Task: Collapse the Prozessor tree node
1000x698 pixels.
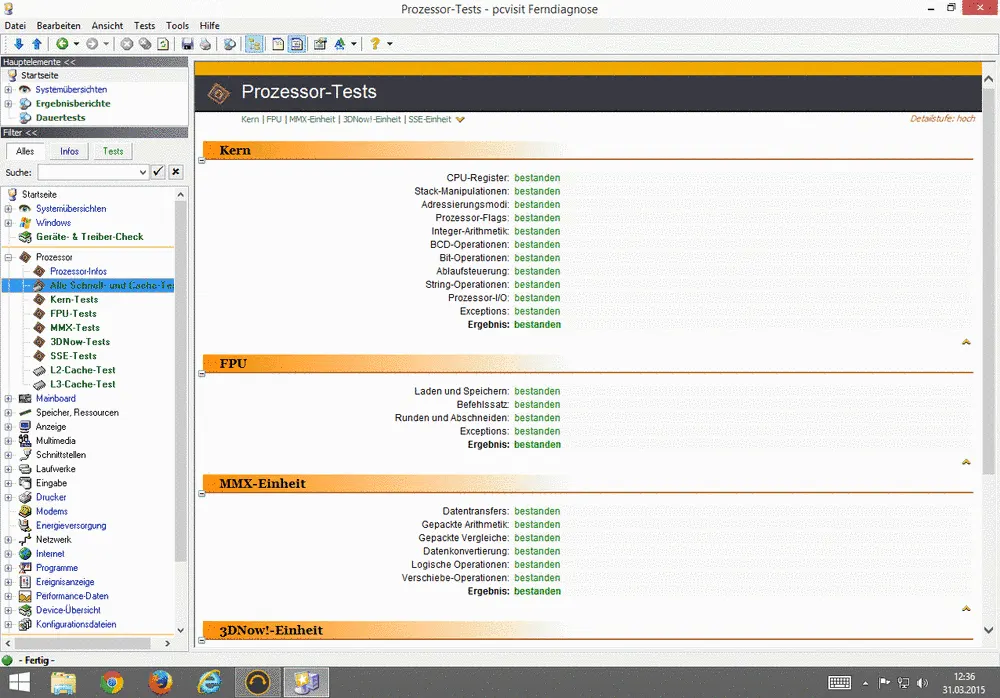Action: click(x=8, y=257)
